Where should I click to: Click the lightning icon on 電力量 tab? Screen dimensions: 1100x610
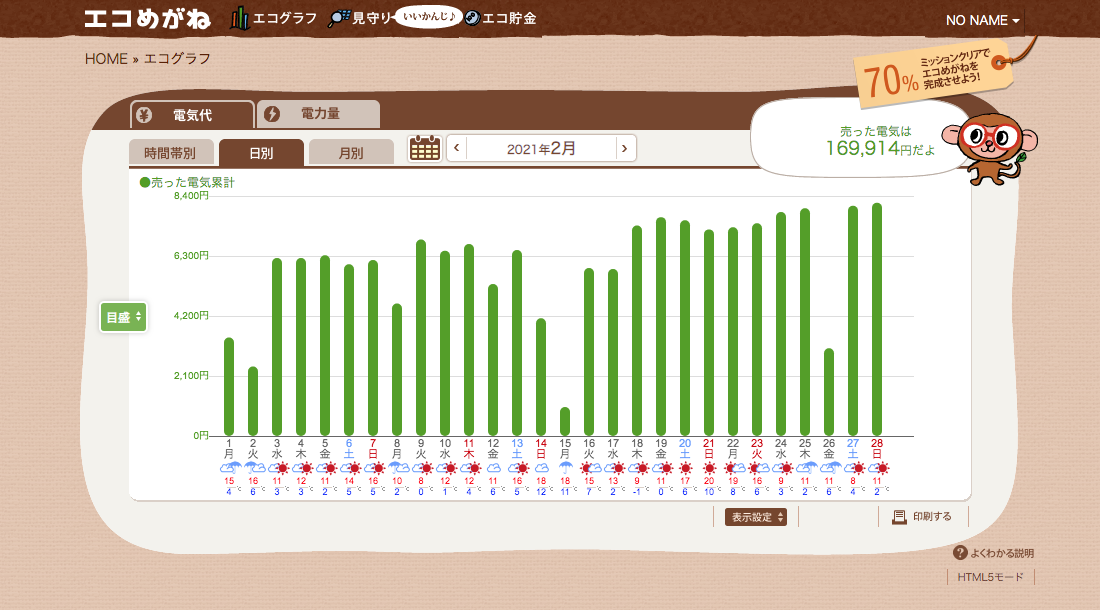[x=272, y=114]
